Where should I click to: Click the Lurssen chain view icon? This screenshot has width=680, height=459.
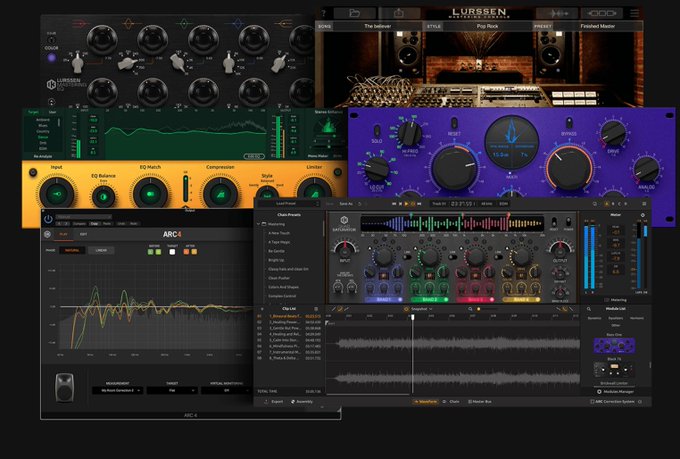point(602,13)
